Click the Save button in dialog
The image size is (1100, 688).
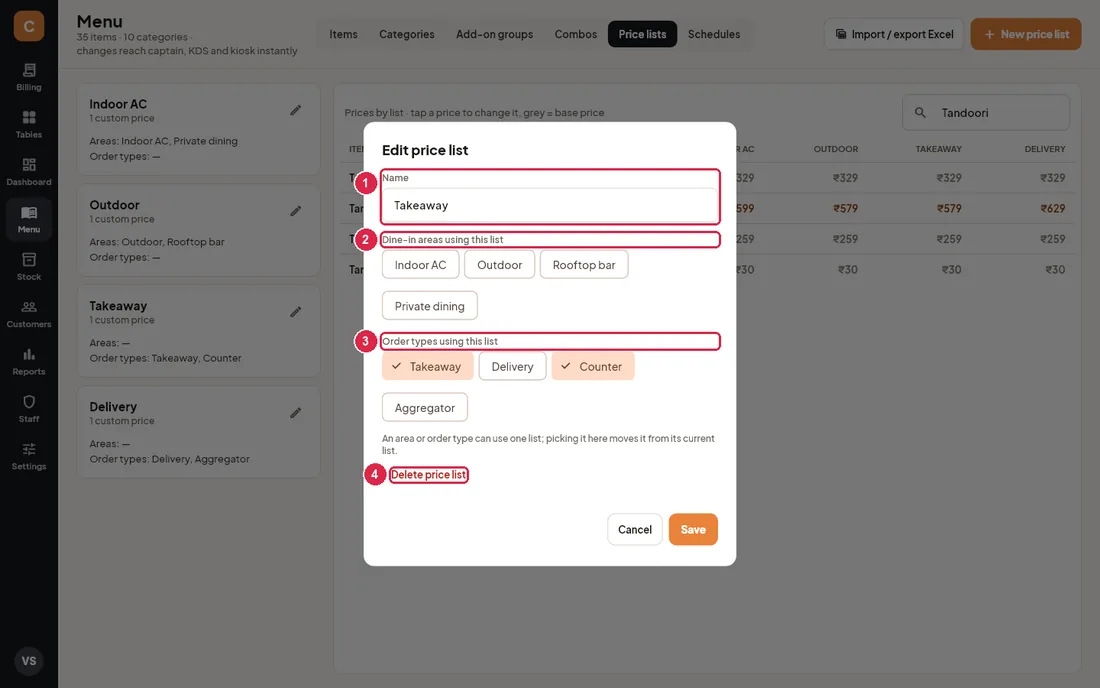pos(693,530)
